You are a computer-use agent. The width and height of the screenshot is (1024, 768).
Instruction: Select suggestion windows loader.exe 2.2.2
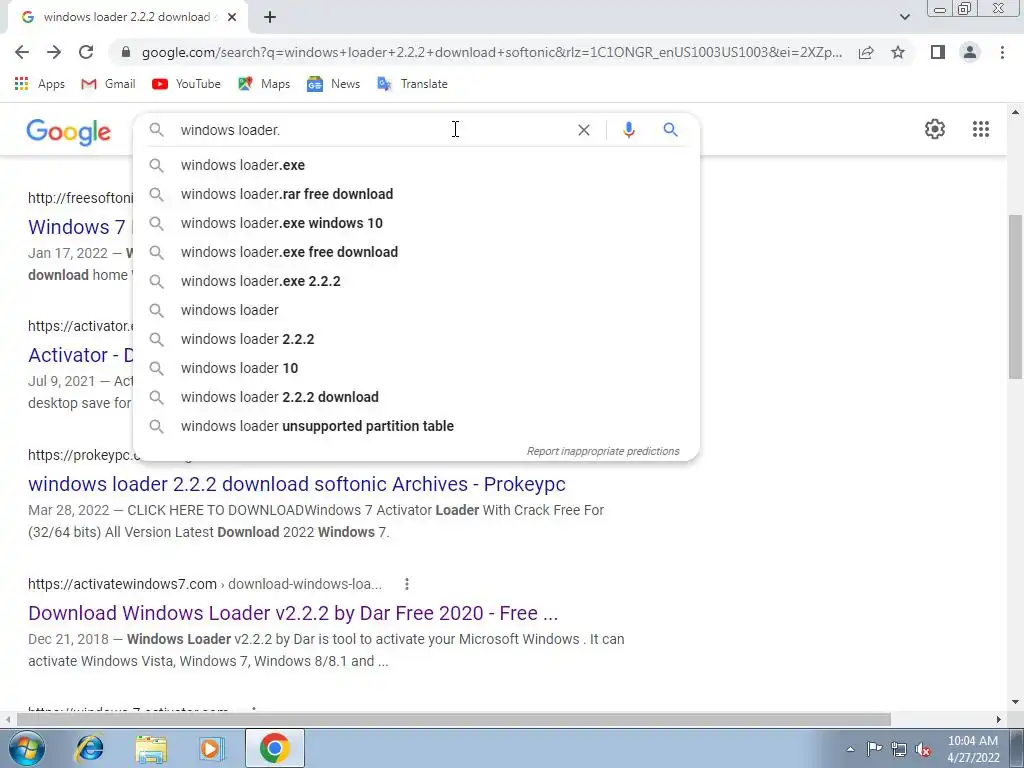point(416,281)
